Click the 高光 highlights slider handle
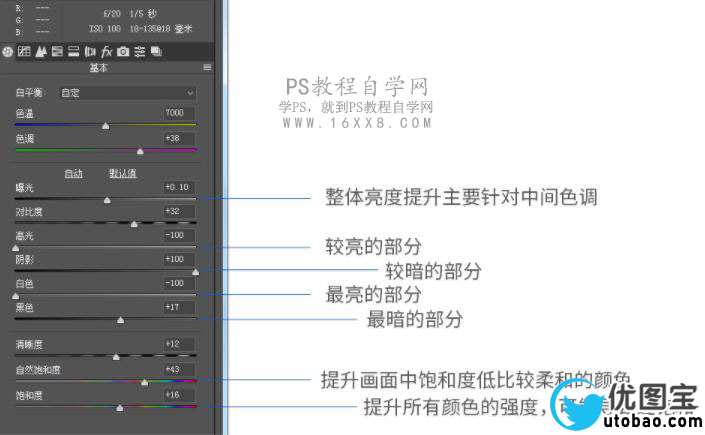The image size is (705, 435). (x=16, y=248)
